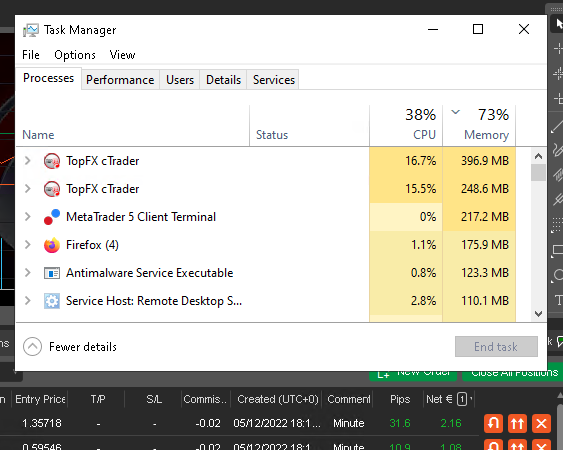Image resolution: width=563 pixels, height=450 pixels.
Task: Select the ellipse drawing tool in cTrader
Action: pyautogui.click(x=558, y=275)
